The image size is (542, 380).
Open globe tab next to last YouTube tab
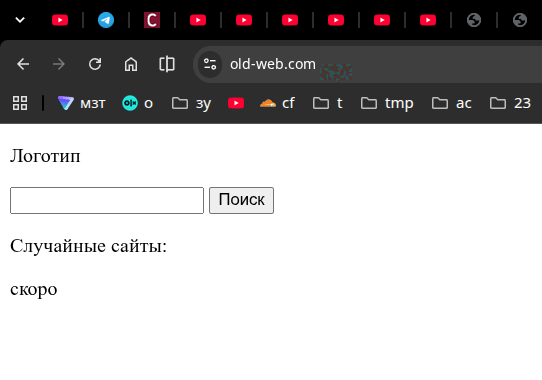click(x=474, y=20)
